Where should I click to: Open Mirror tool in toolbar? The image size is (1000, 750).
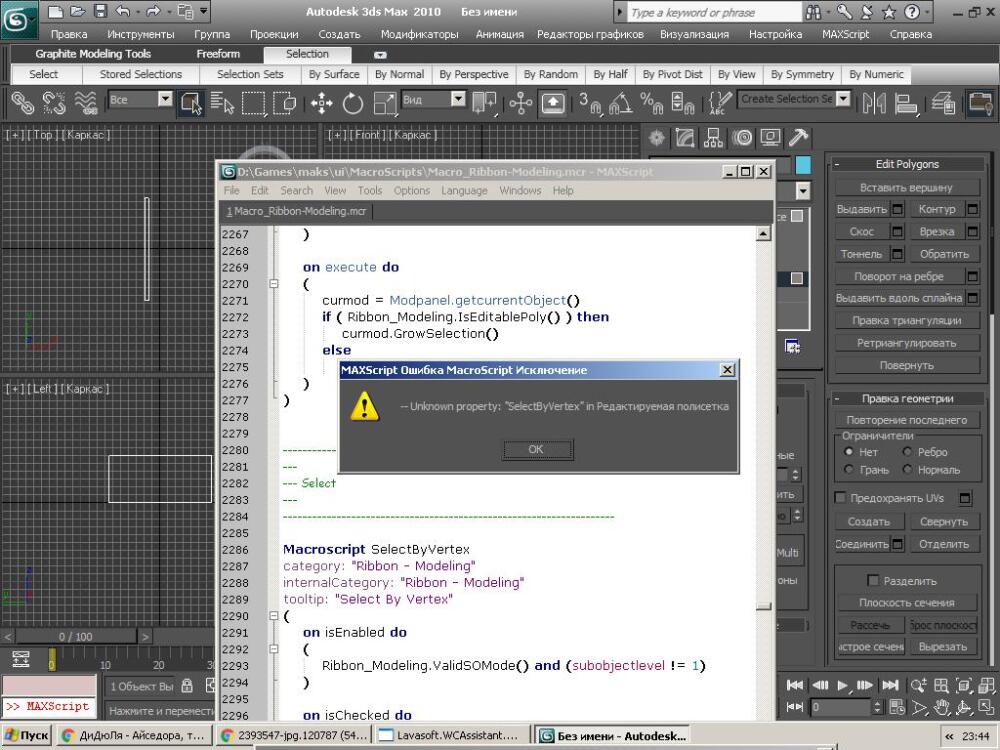click(x=874, y=102)
